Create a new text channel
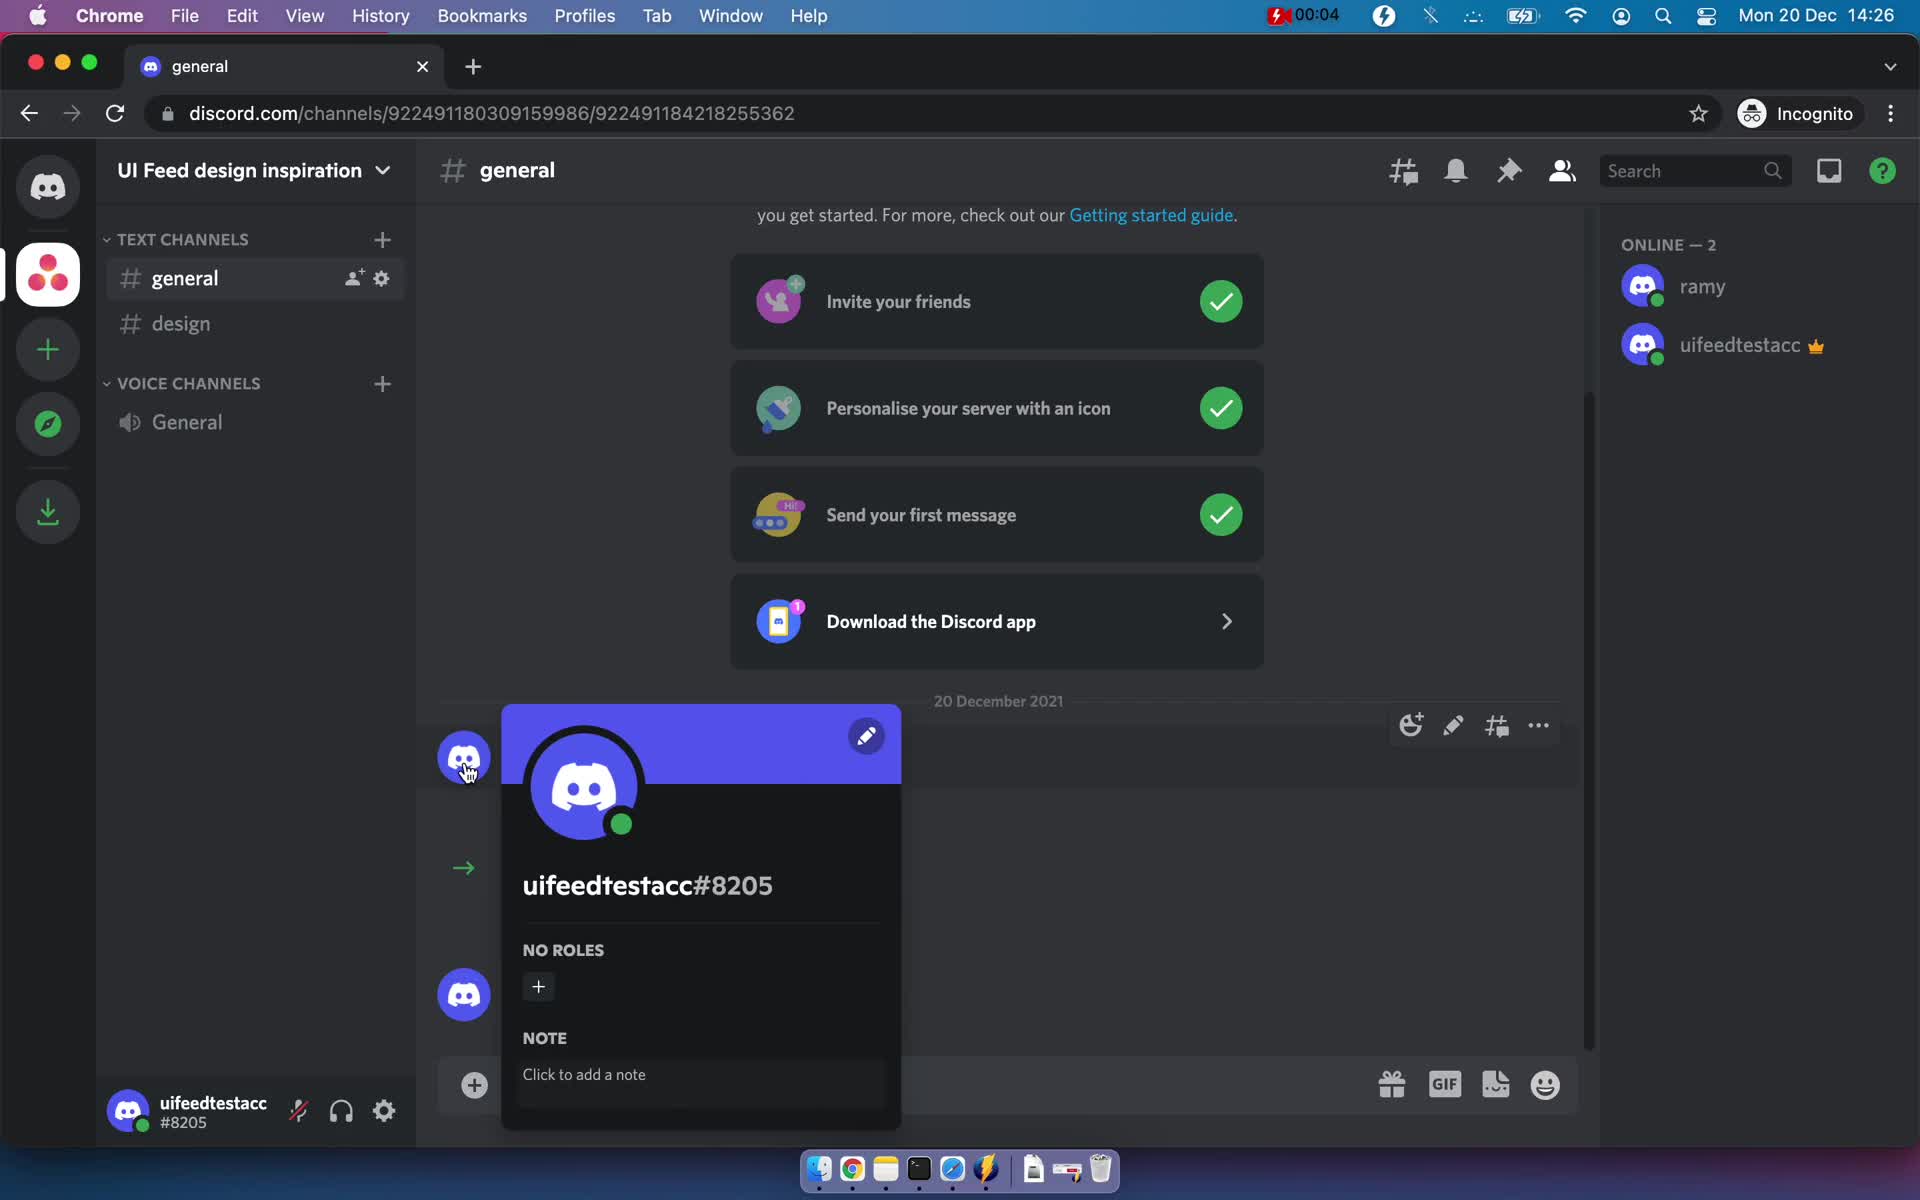Viewport: 1920px width, 1200px height. 382,240
